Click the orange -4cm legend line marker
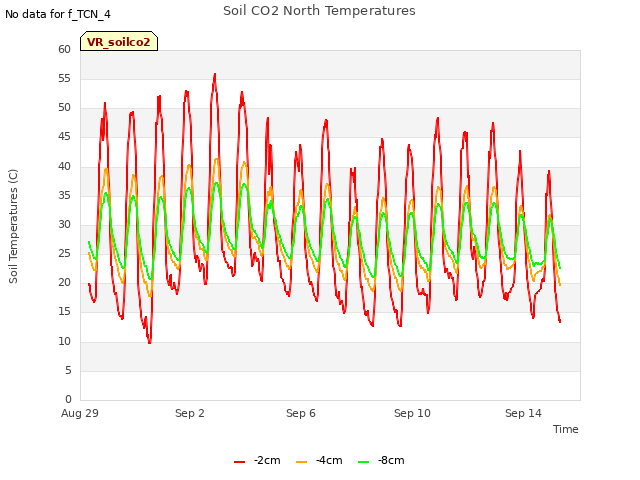640x480 pixels. click(x=301, y=462)
